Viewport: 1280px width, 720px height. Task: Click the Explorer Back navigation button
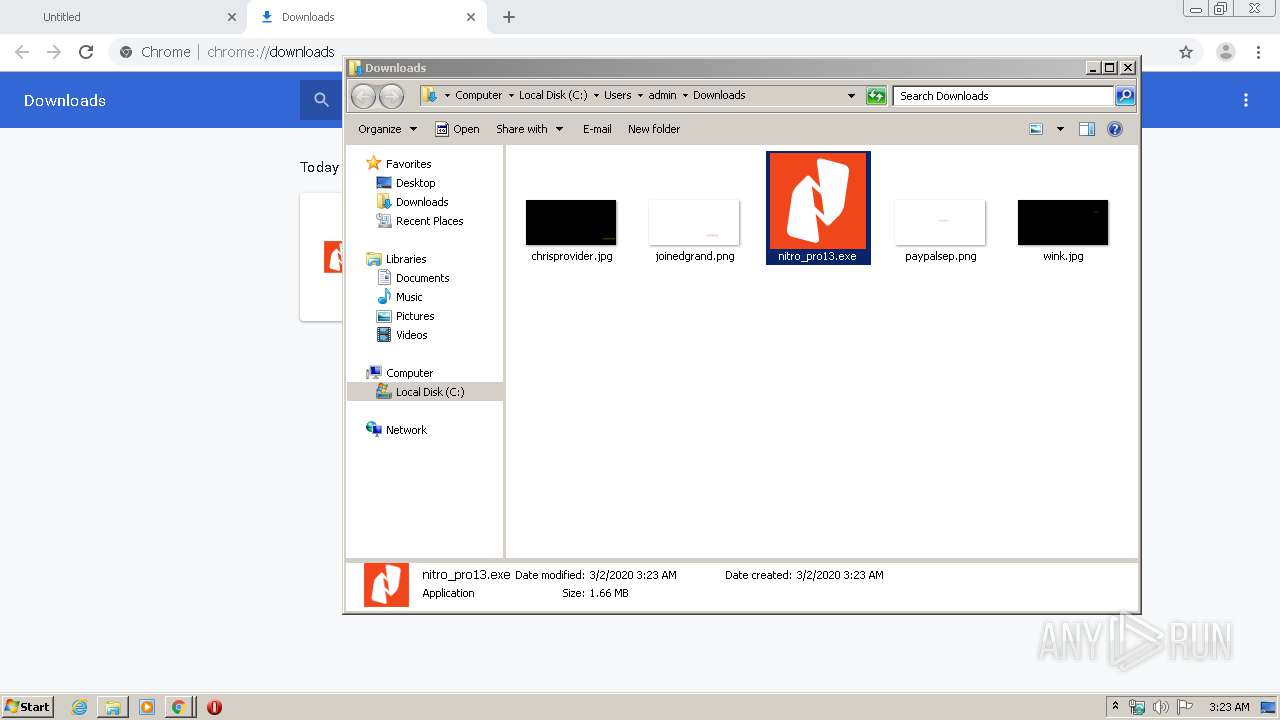pos(363,96)
